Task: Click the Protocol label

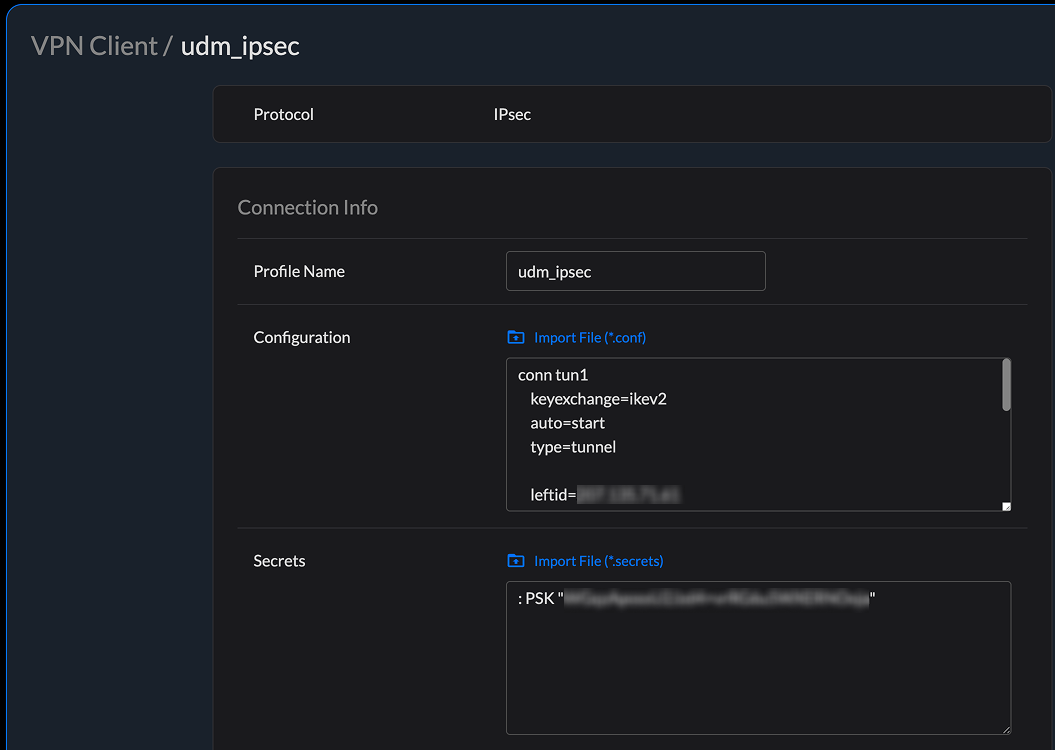Action: tap(283, 114)
